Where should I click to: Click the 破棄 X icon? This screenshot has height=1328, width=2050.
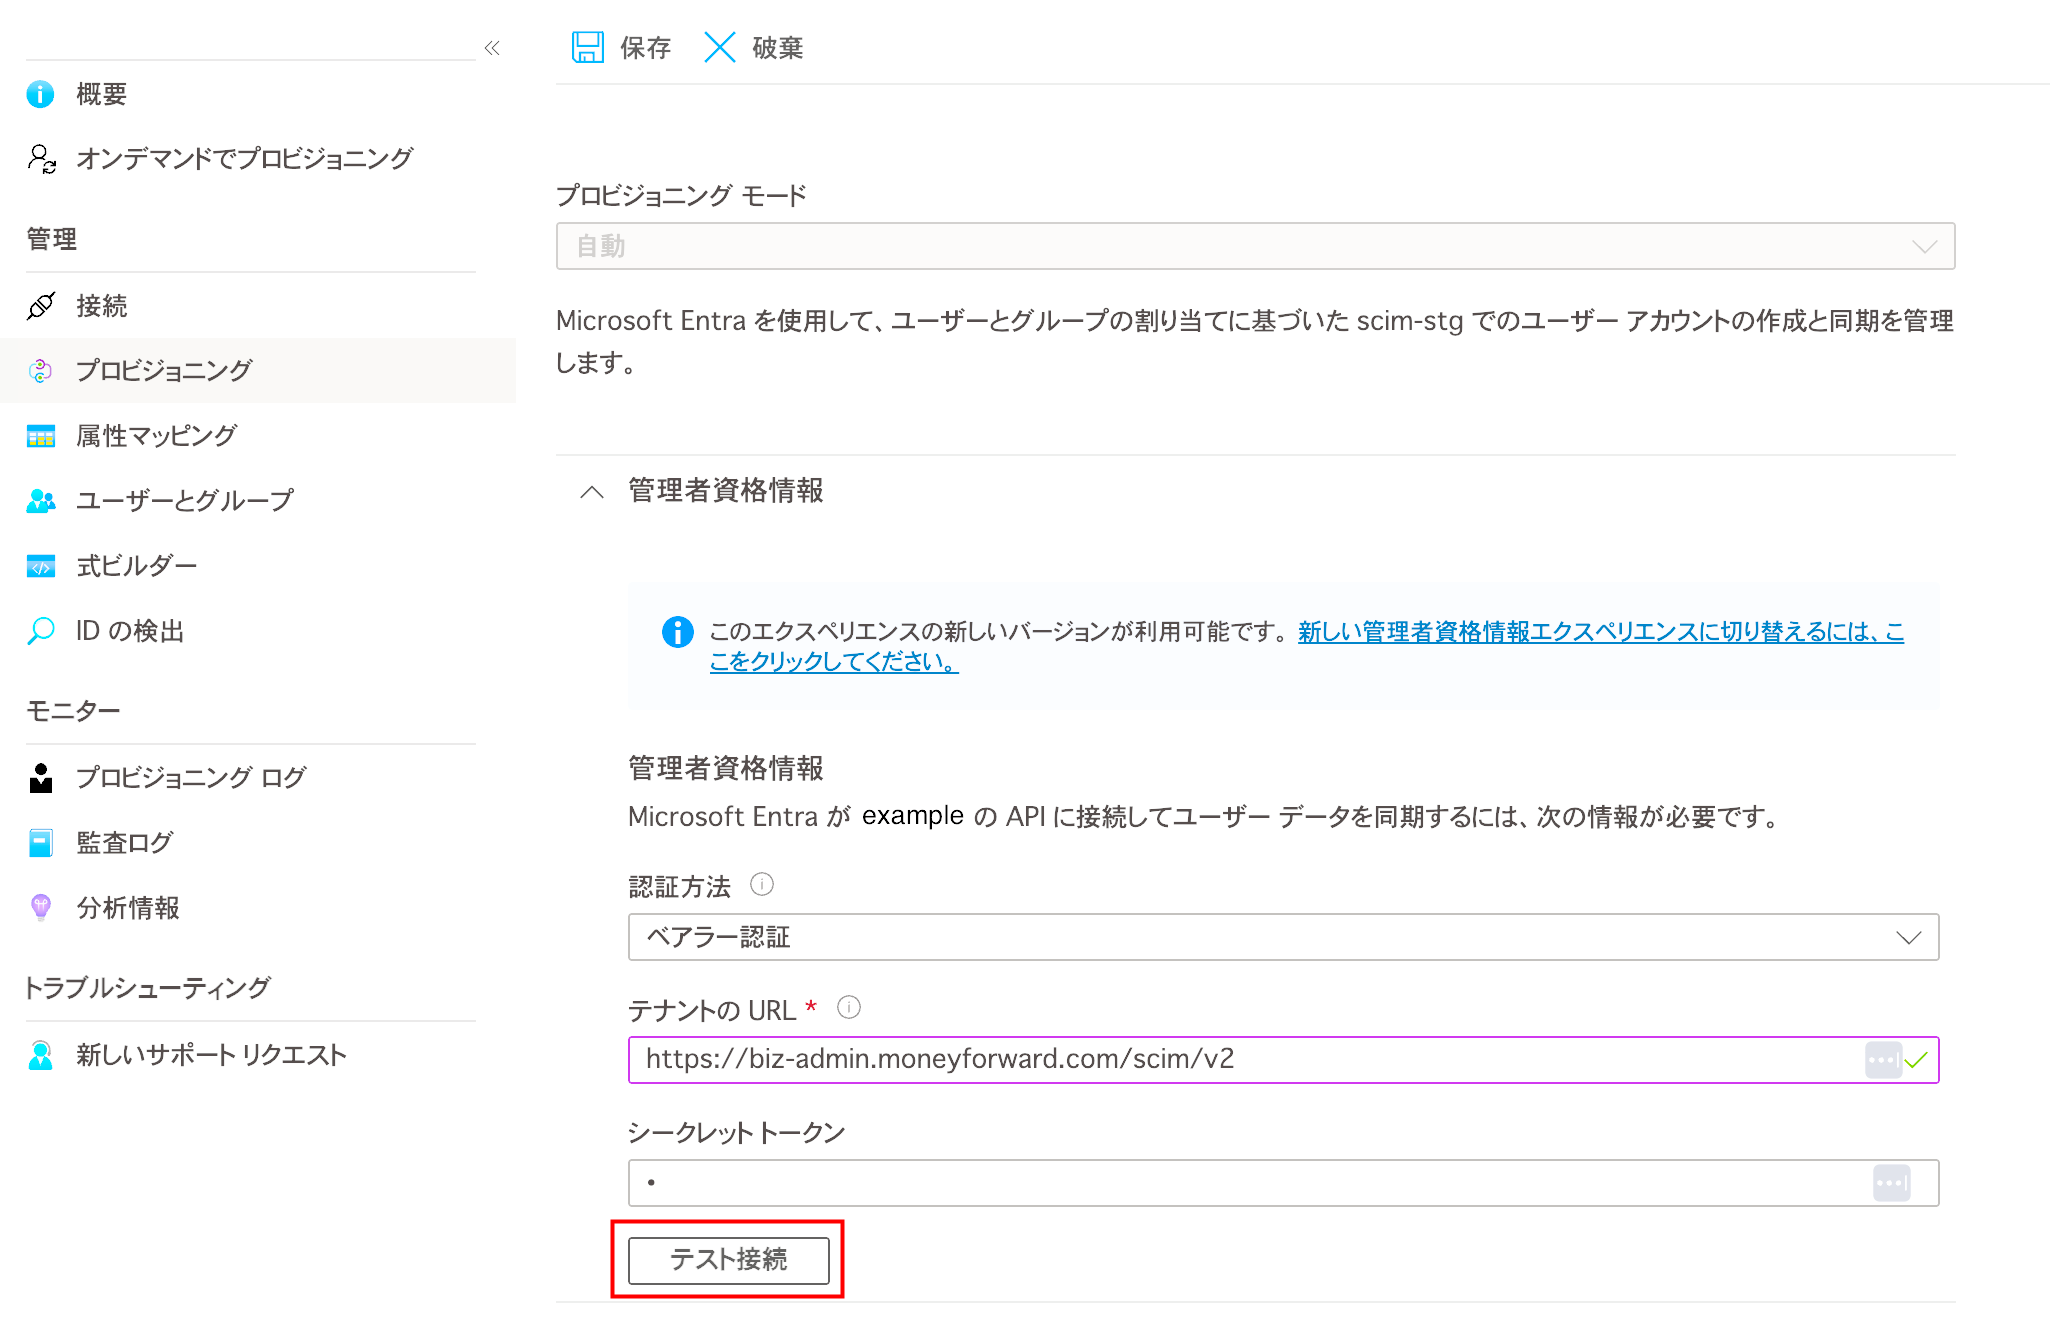[720, 47]
